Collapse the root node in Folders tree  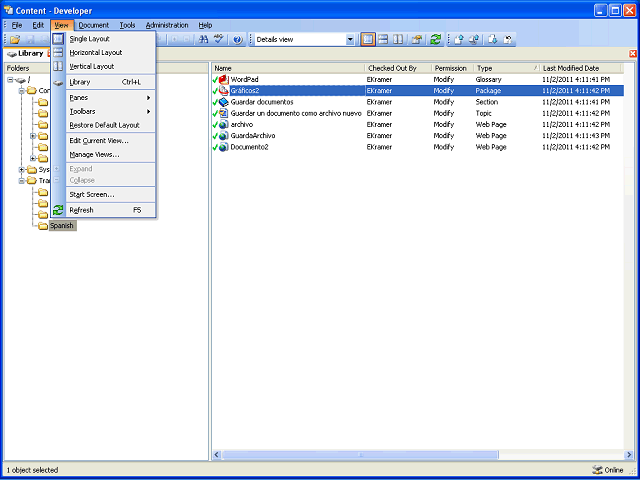[11, 80]
